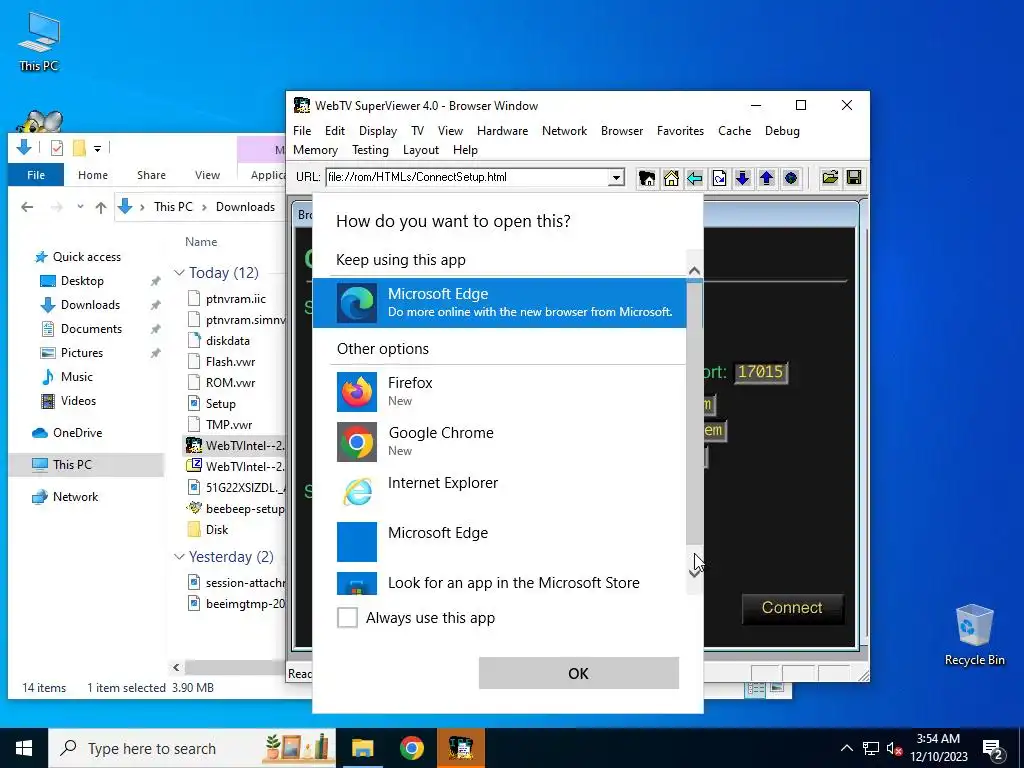Open the URL address dropdown in WebTV
Image resolution: width=1024 pixels, height=768 pixels.
615,178
